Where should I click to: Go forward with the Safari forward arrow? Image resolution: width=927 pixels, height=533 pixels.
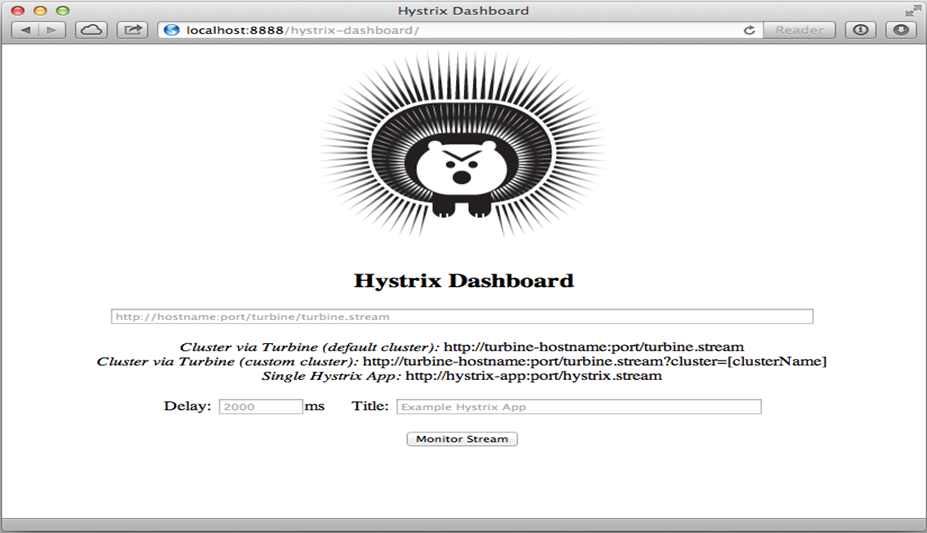point(52,30)
